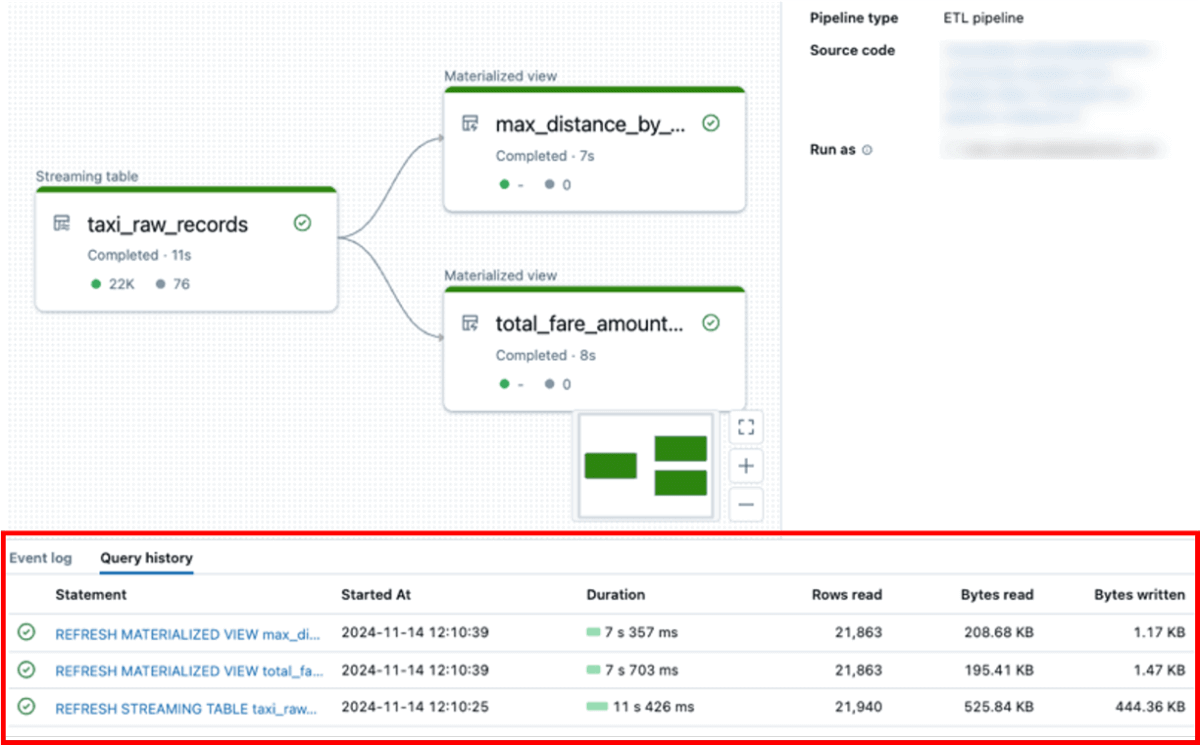
Task: Click the Duration column header
Action: (616, 594)
